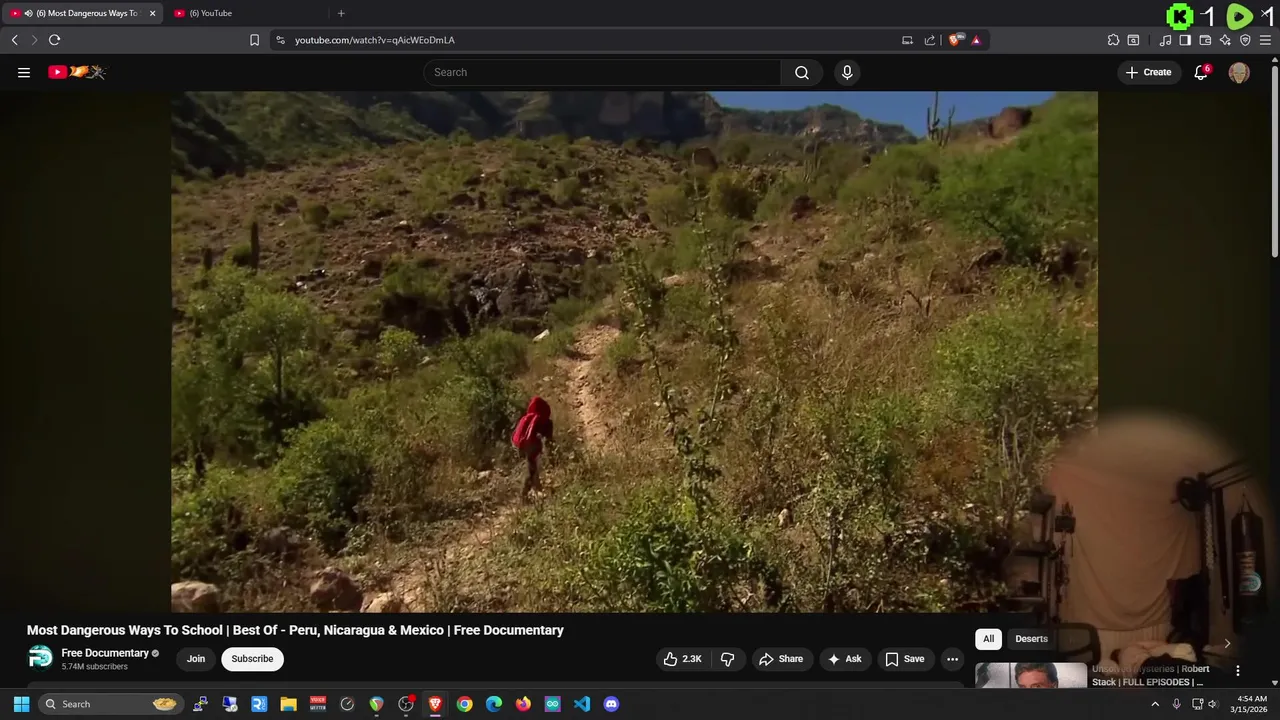Open a new browser tab

point(341,13)
